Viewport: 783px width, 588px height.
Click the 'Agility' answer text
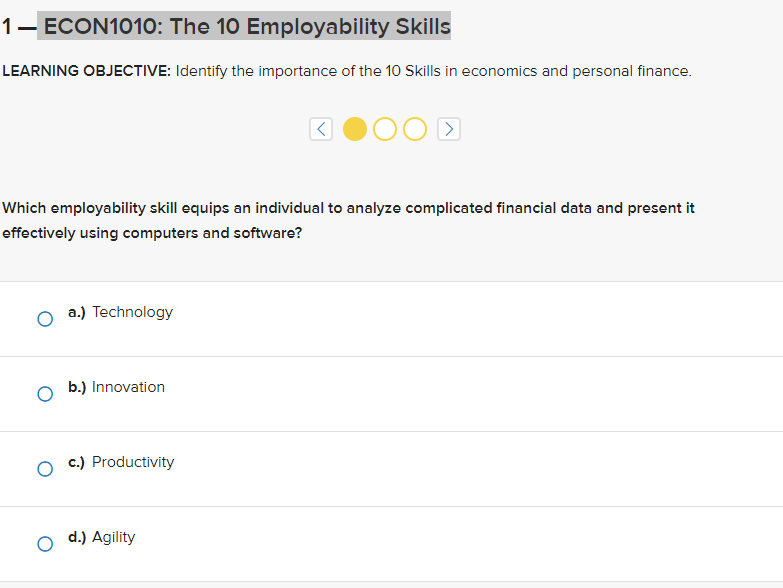coord(113,538)
